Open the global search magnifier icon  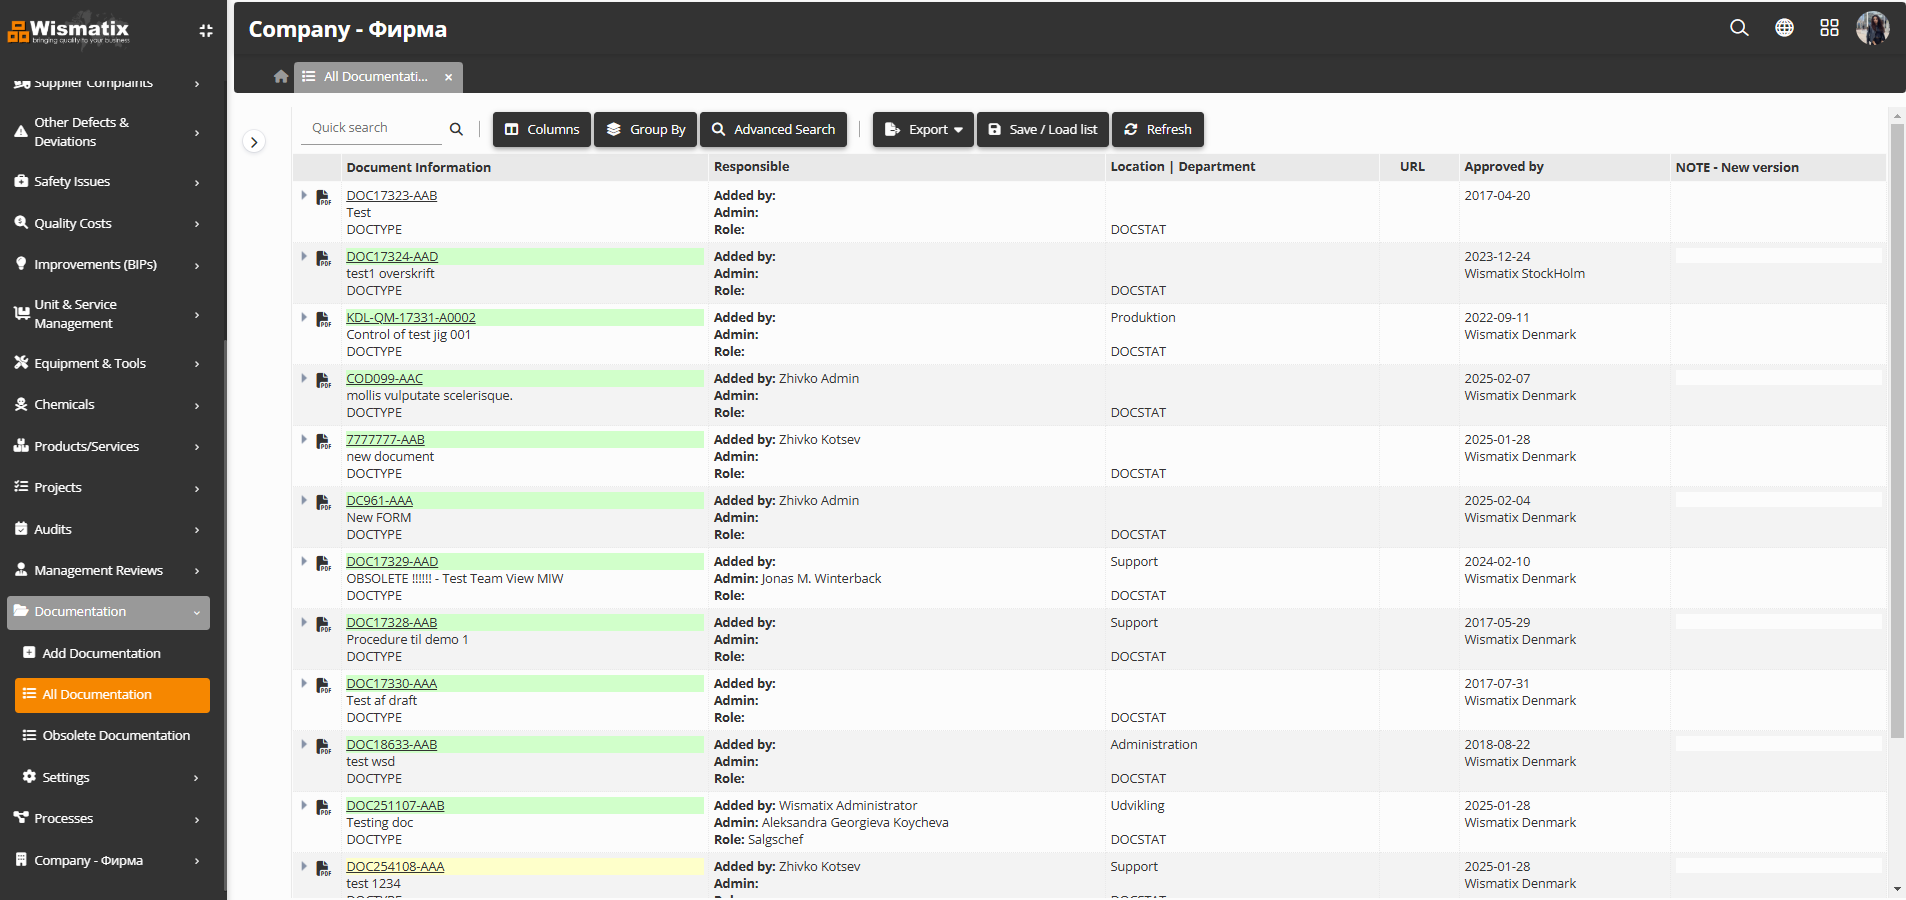pos(1738,28)
